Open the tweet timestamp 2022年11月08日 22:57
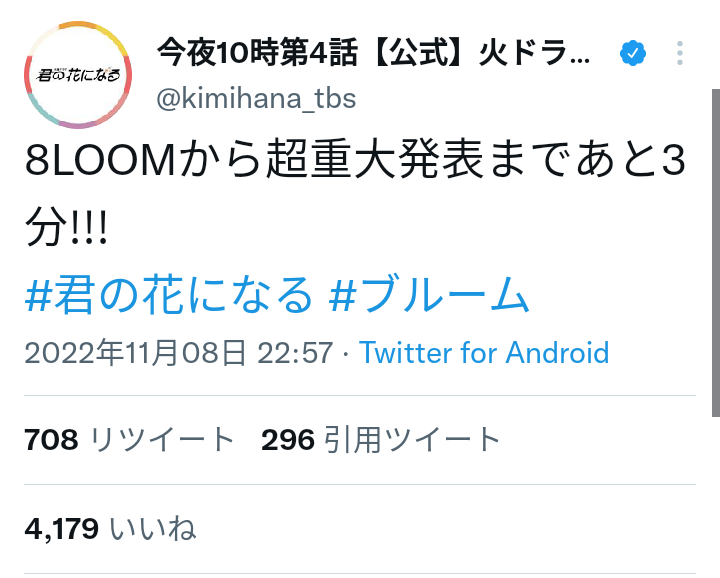Image resolution: width=720 pixels, height=578 pixels. point(178,353)
